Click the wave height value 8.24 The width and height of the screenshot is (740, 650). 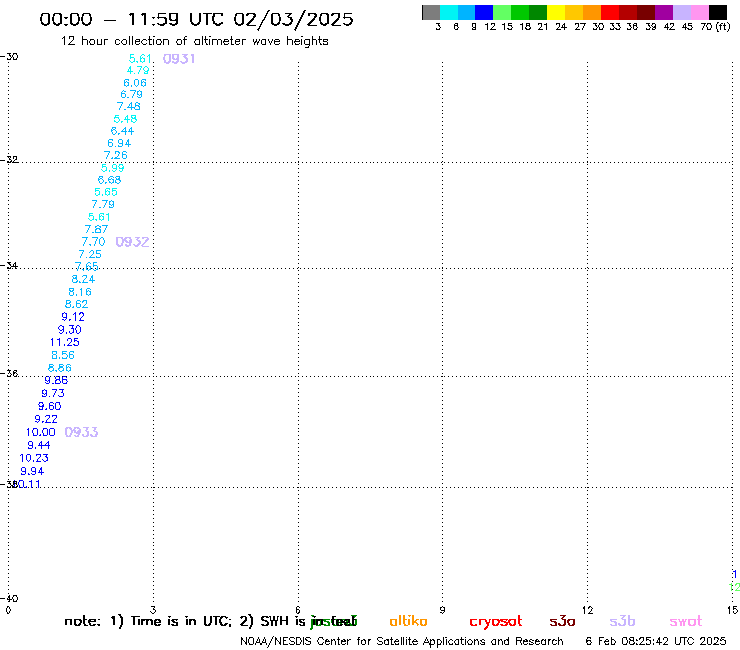point(83,279)
